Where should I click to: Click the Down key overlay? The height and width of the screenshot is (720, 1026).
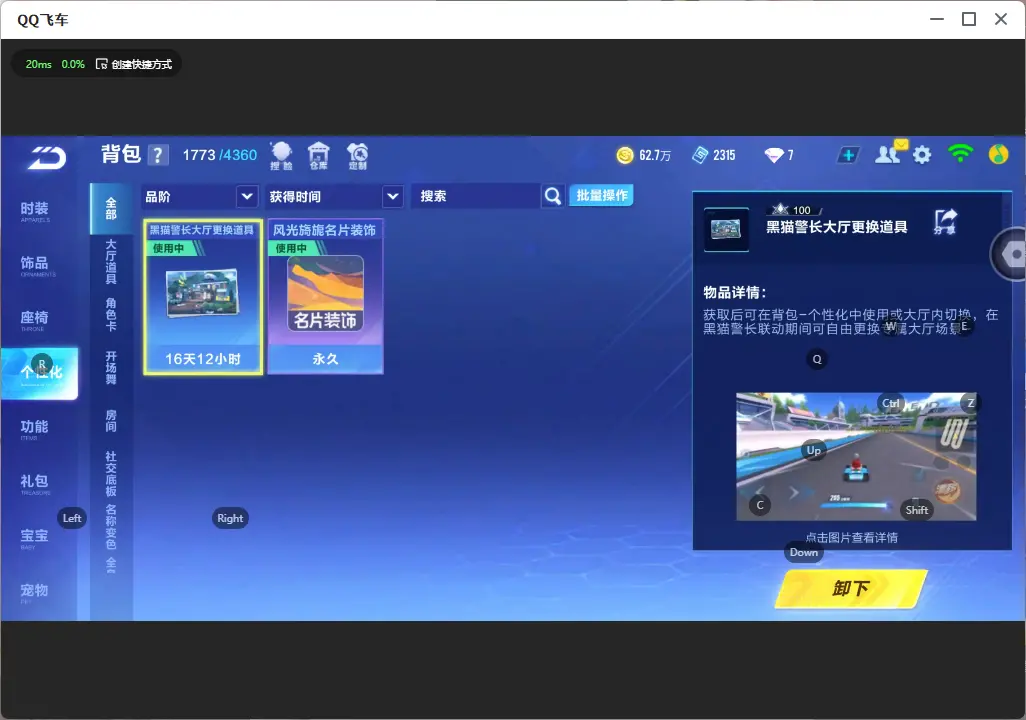coord(804,552)
